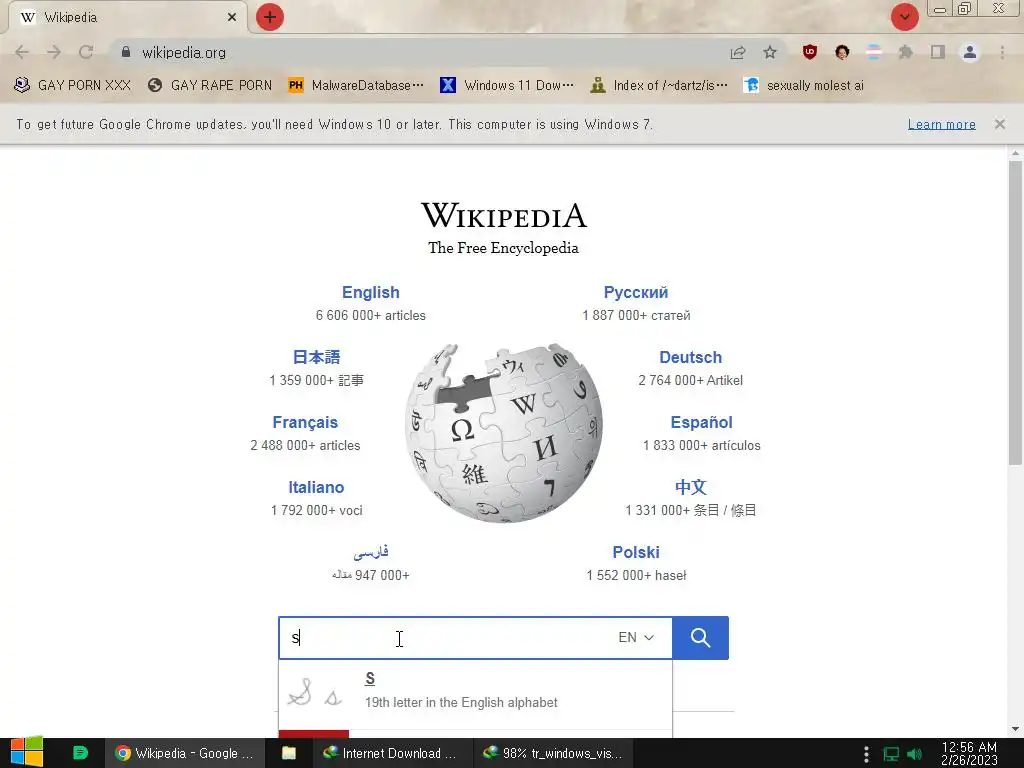Go to Deutsch Wikipedia
Image resolution: width=1024 pixels, height=768 pixels.
(690, 357)
